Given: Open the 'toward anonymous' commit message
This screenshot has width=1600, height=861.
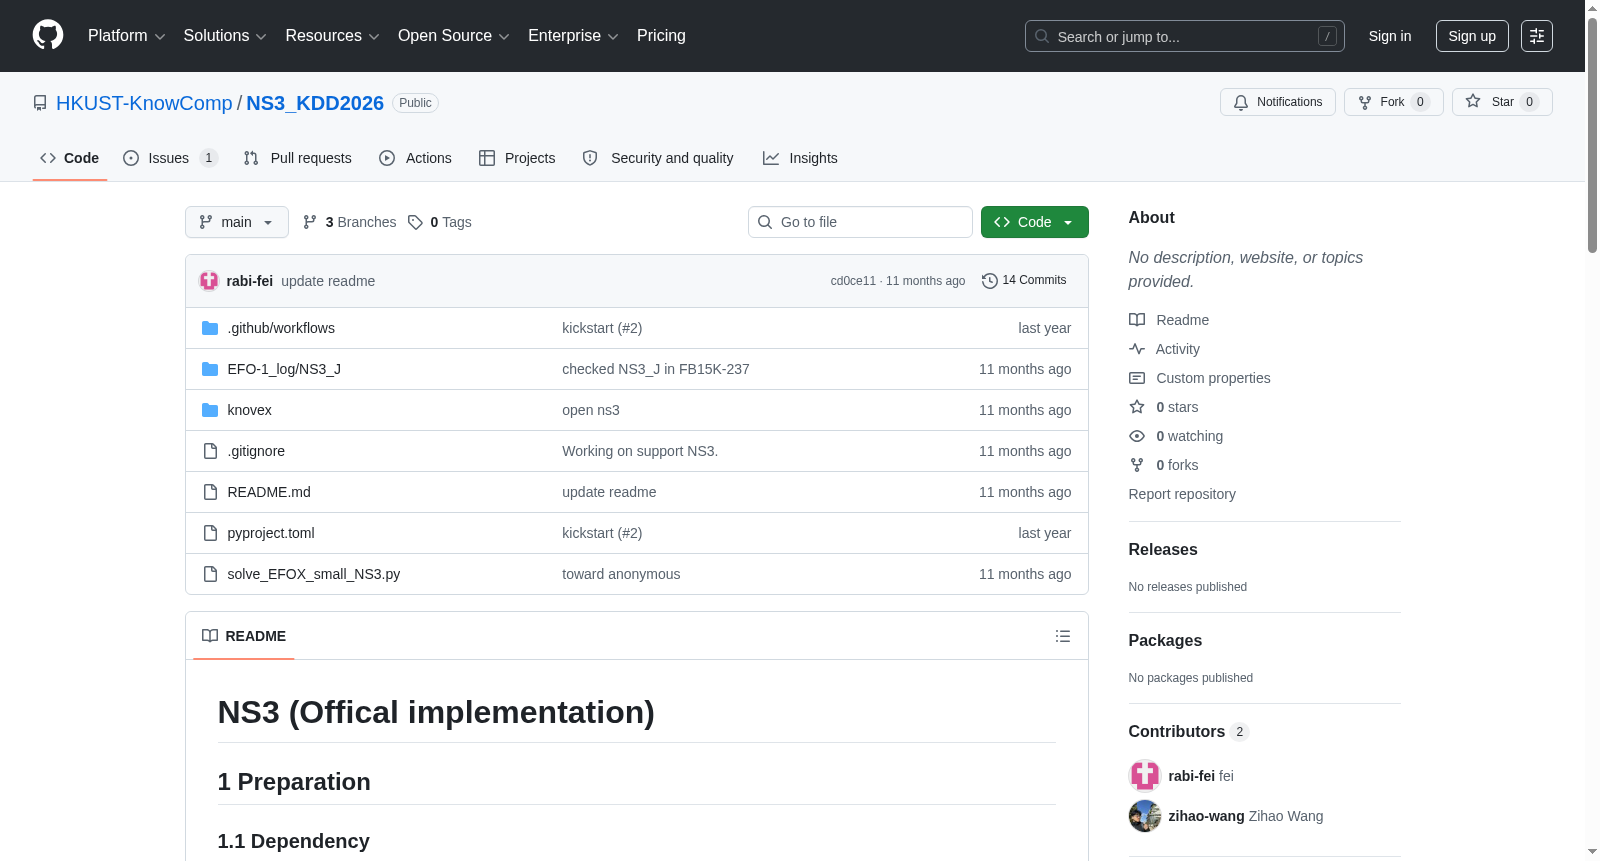Looking at the screenshot, I should point(621,574).
